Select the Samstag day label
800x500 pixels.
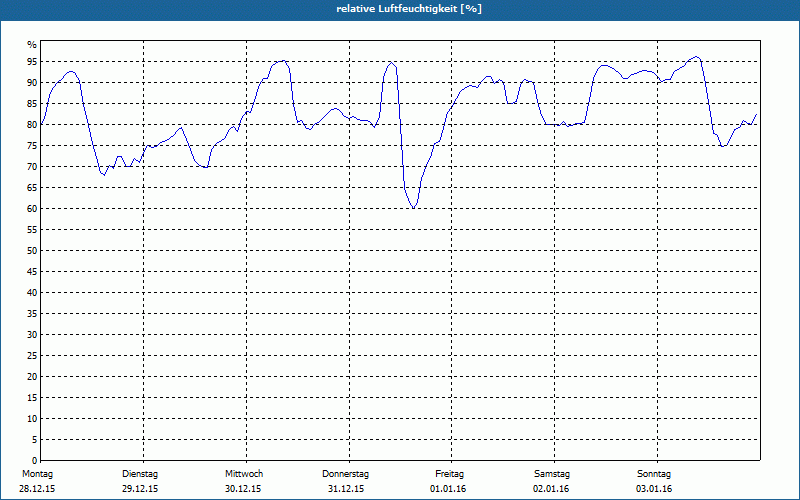tap(552, 474)
